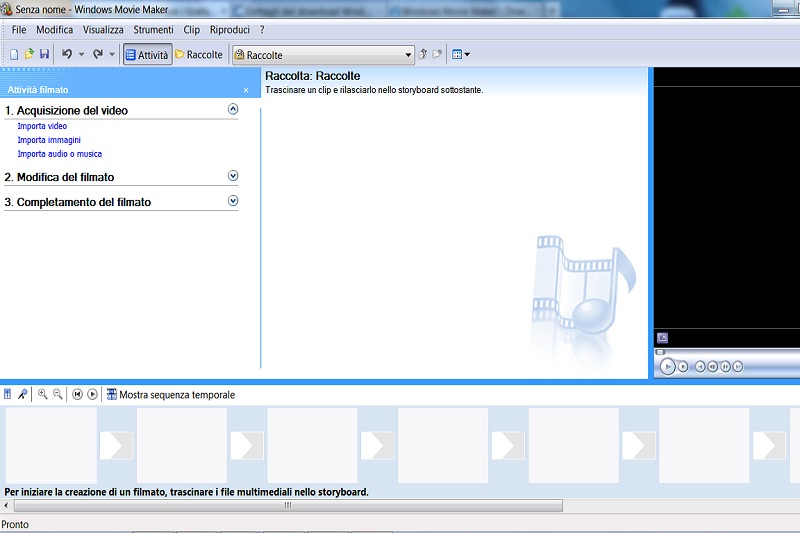Click the Previous Frame button
This screenshot has width=800, height=533.
[713, 366]
